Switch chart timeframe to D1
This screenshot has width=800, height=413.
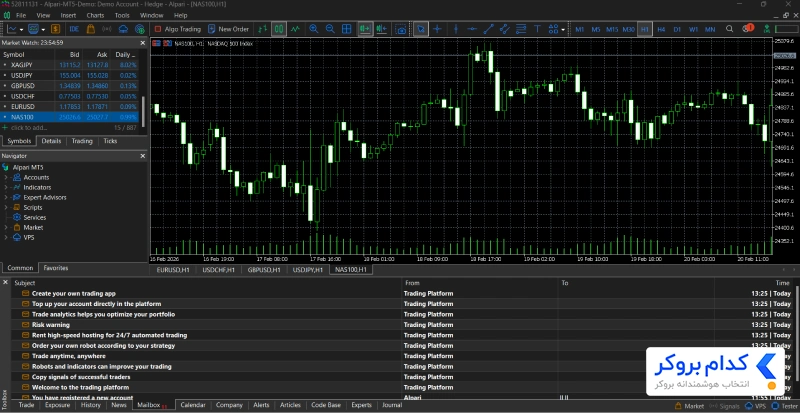point(677,30)
